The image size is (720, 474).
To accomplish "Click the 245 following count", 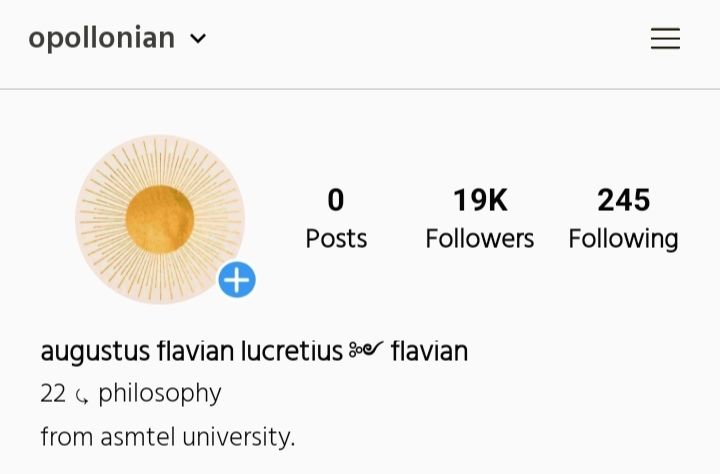I will coord(624,201).
